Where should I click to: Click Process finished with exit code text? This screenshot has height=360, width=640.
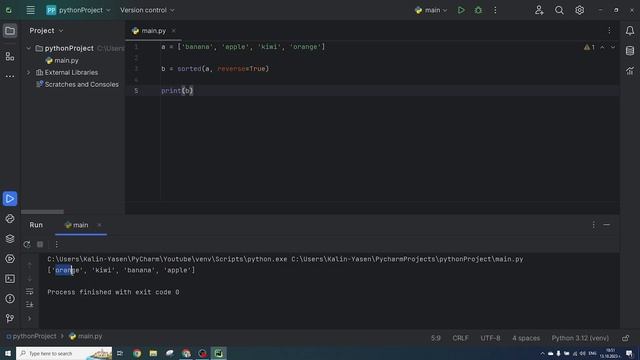click(113, 292)
